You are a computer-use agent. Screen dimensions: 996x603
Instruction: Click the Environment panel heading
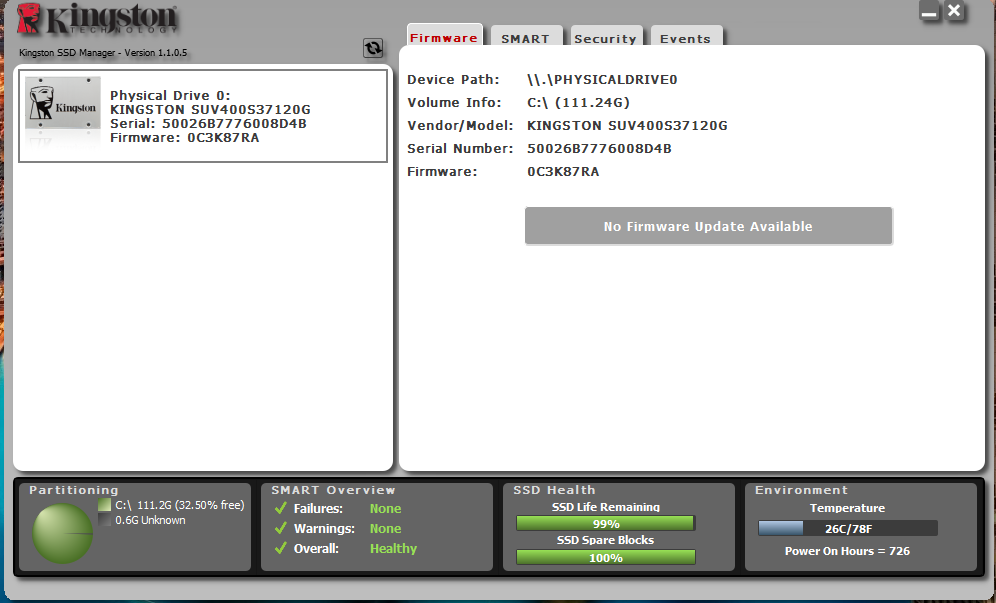tap(801, 490)
